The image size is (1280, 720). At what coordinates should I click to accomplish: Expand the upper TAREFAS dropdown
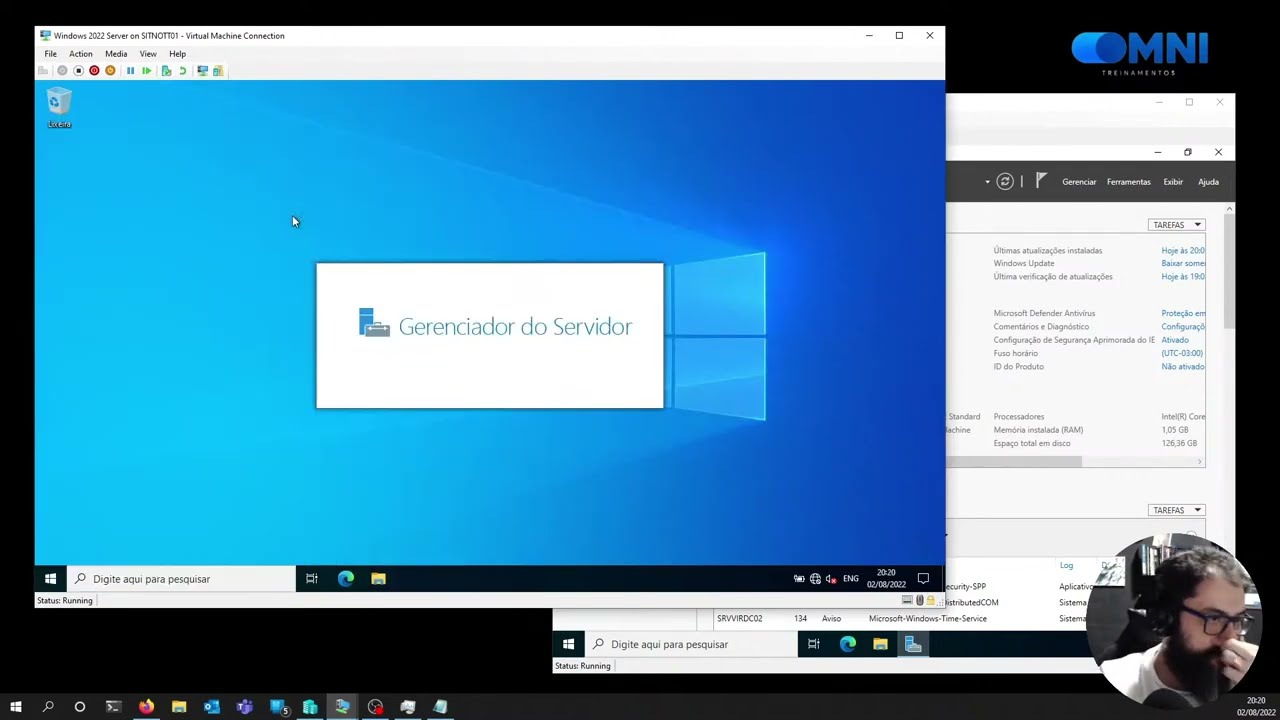pyautogui.click(x=1177, y=225)
